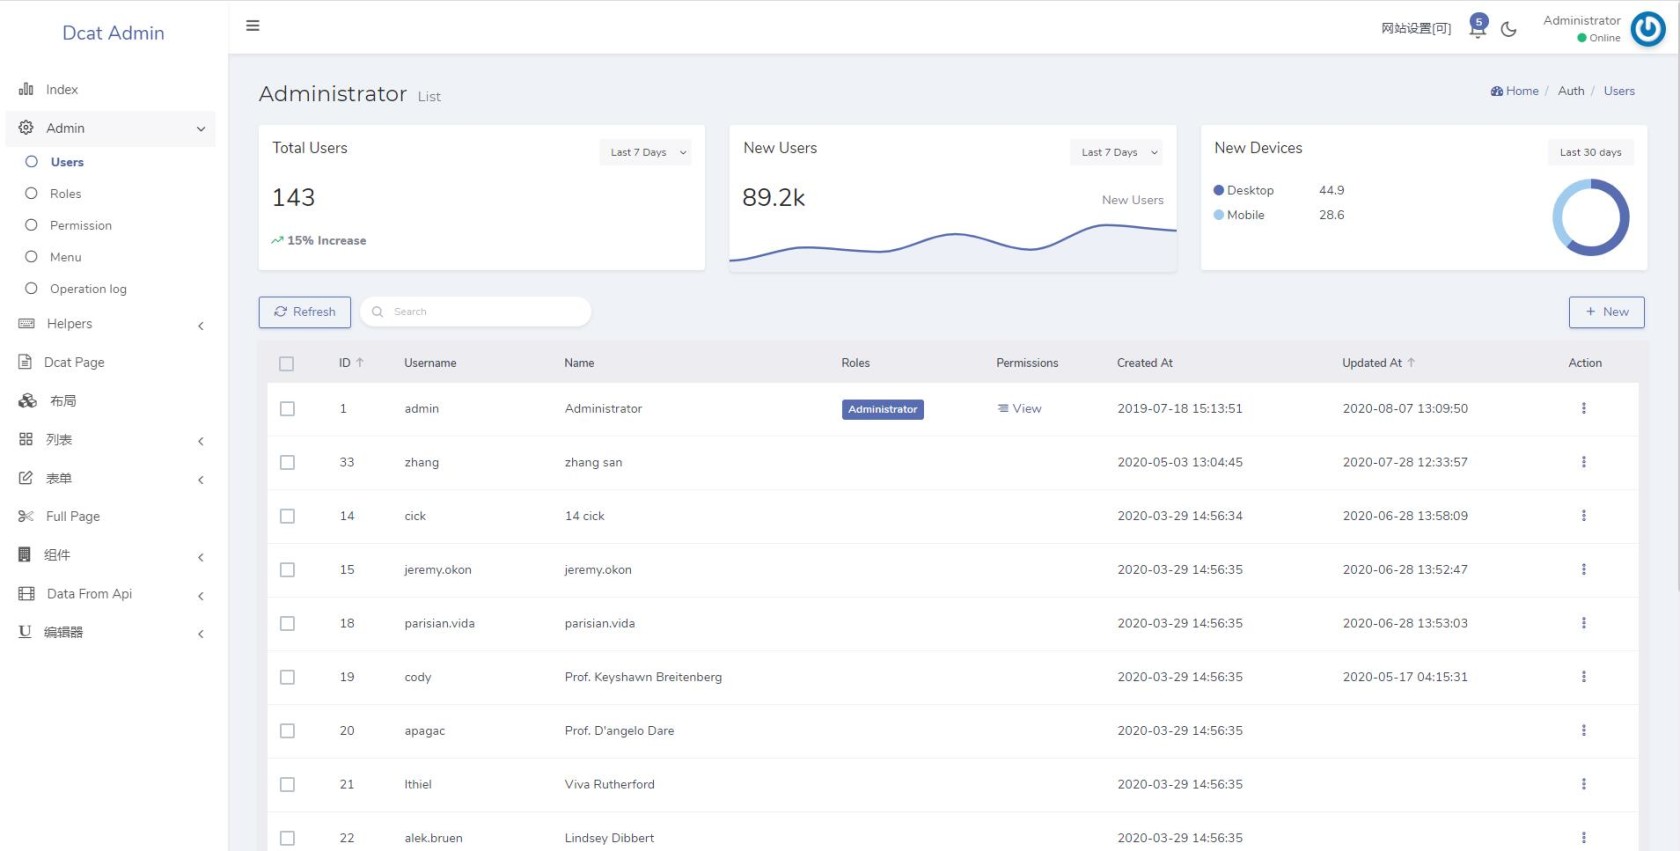The width and height of the screenshot is (1680, 851).
Task: Click the hamburger menu icon to collapse sidebar
Action: tap(253, 26)
